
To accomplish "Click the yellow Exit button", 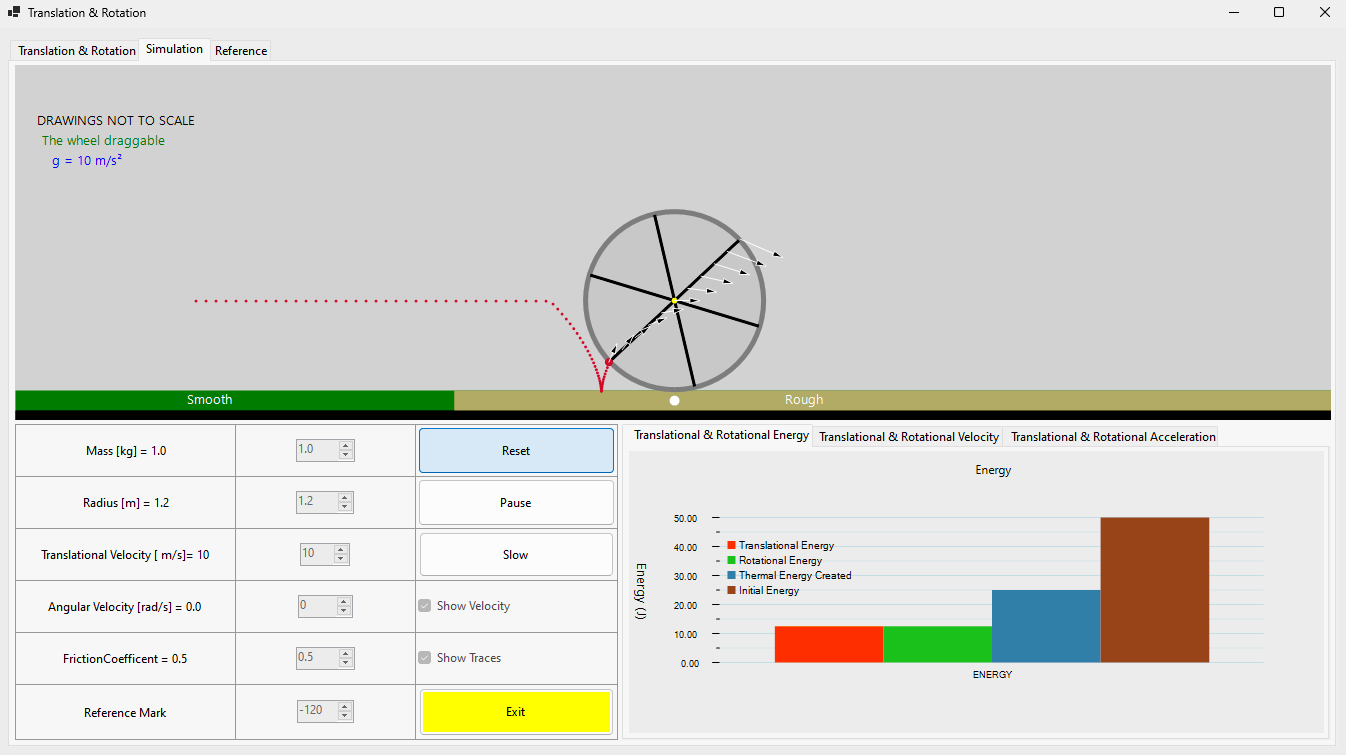I will pos(516,712).
